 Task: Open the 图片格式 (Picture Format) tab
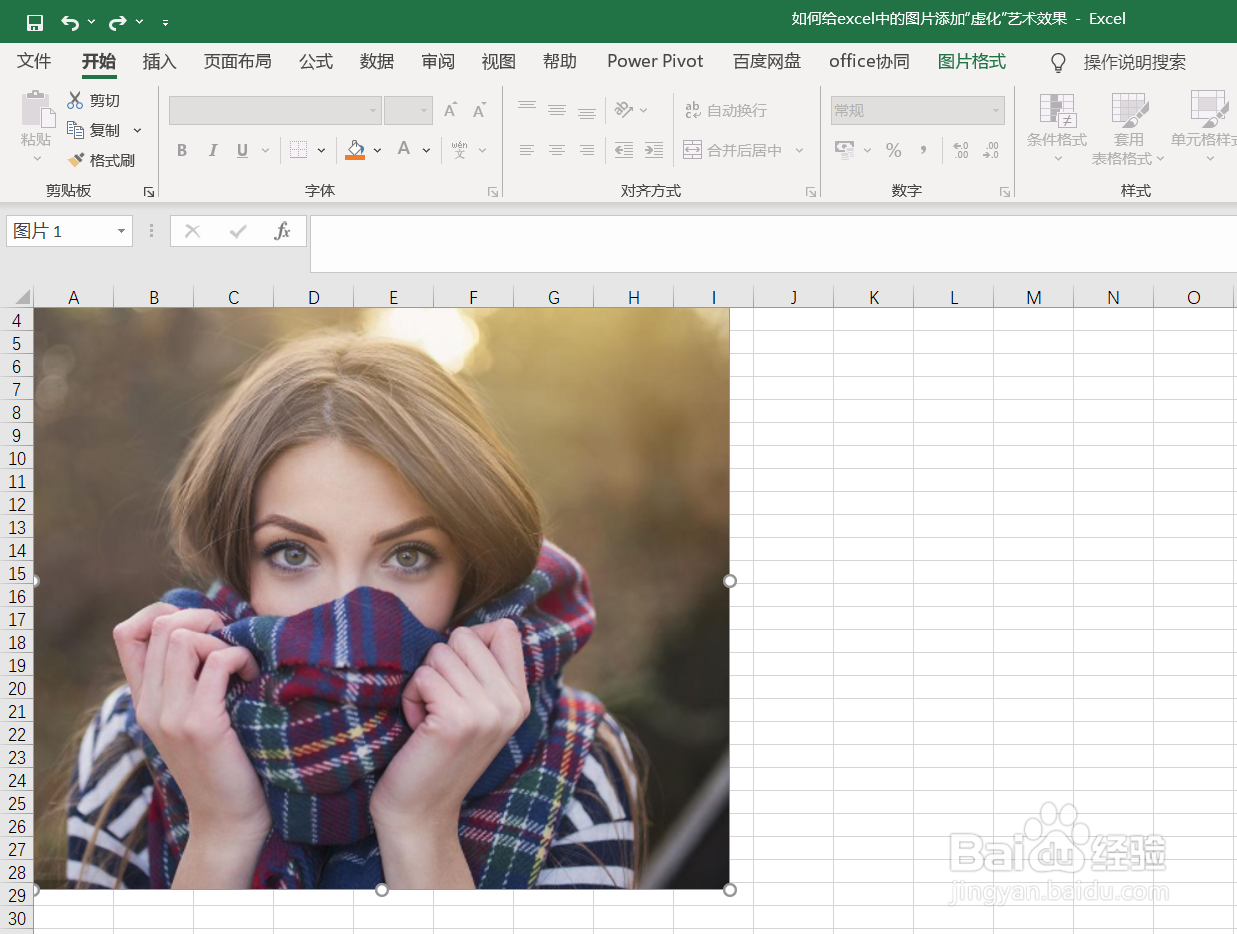point(971,61)
